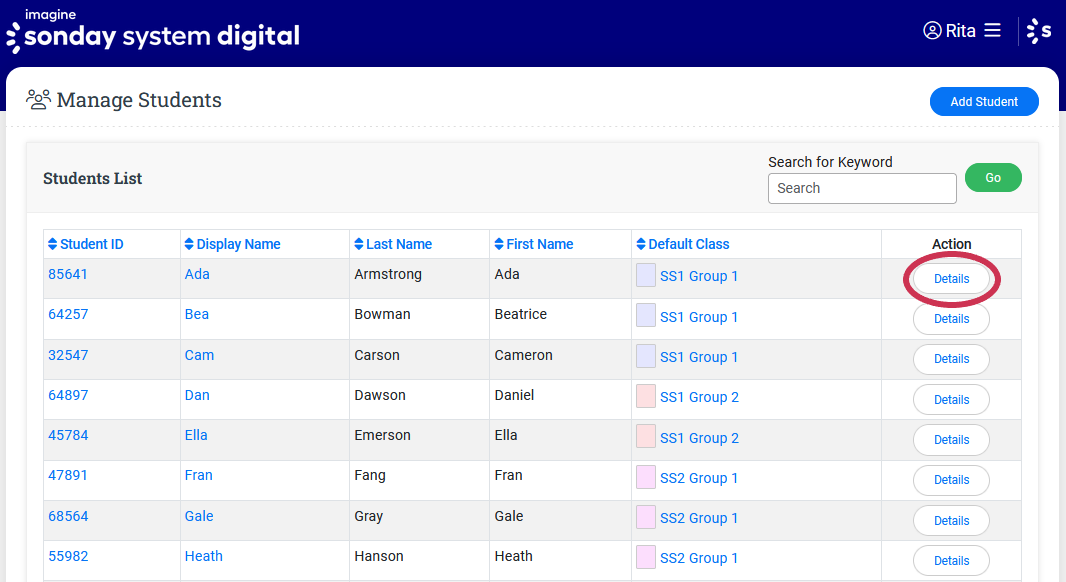Open Details for Daniel Dawson
Screen dimensions: 1066x582
click(951, 400)
